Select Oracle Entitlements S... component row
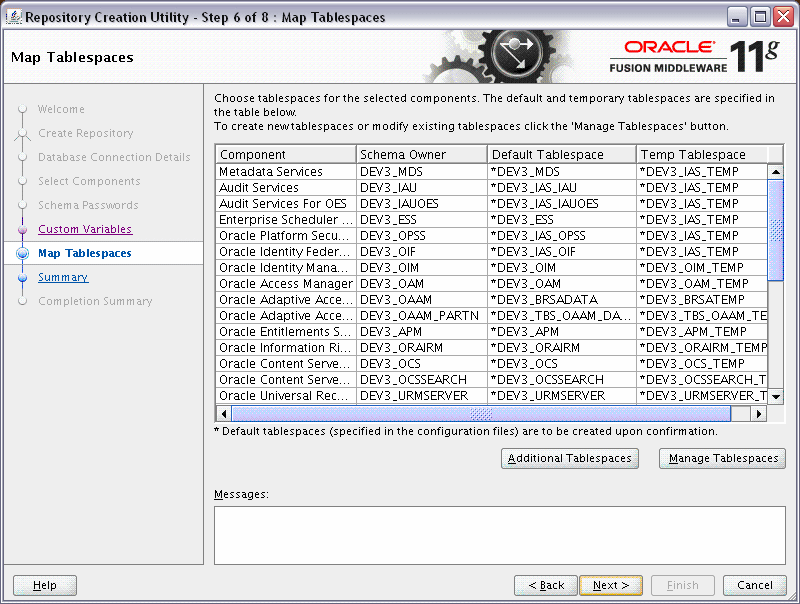This screenshot has height=604, width=800. (286, 332)
